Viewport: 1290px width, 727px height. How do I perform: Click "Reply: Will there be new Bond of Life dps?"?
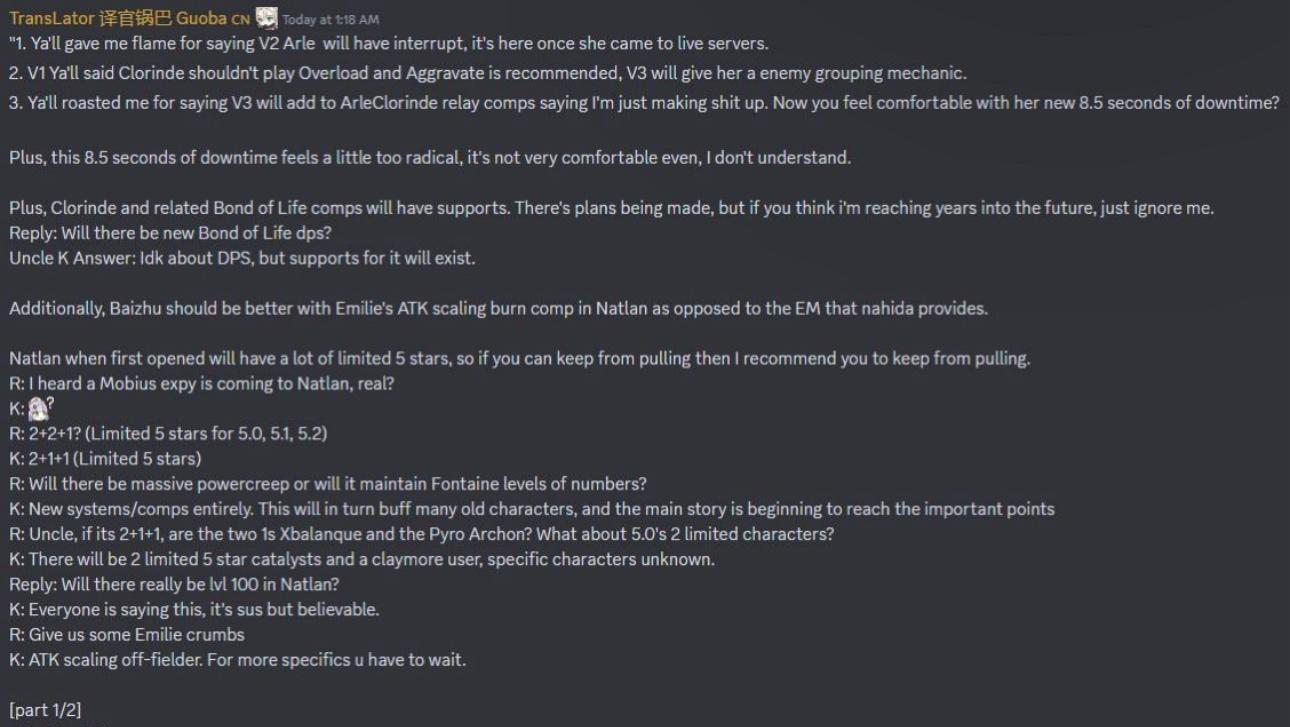point(170,232)
